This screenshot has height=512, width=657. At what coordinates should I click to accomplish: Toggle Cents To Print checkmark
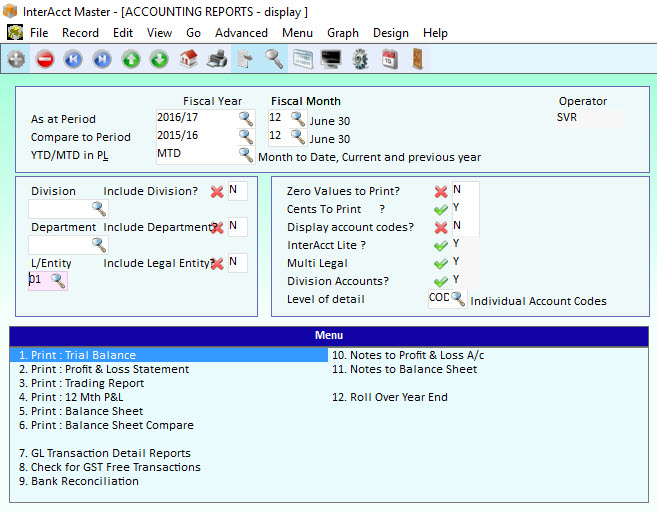(x=441, y=209)
